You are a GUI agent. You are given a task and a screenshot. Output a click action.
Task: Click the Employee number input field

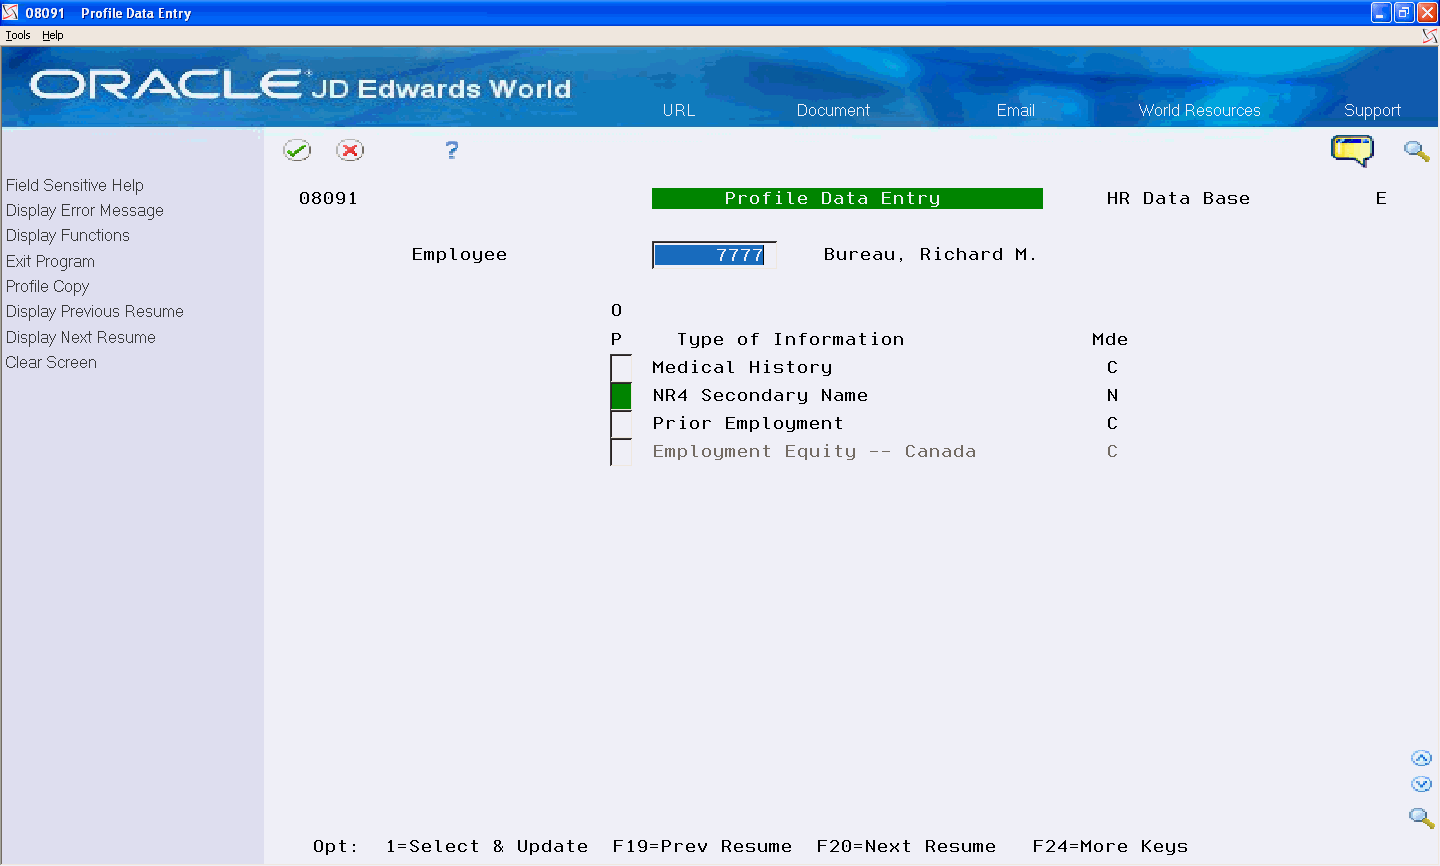tap(714, 255)
